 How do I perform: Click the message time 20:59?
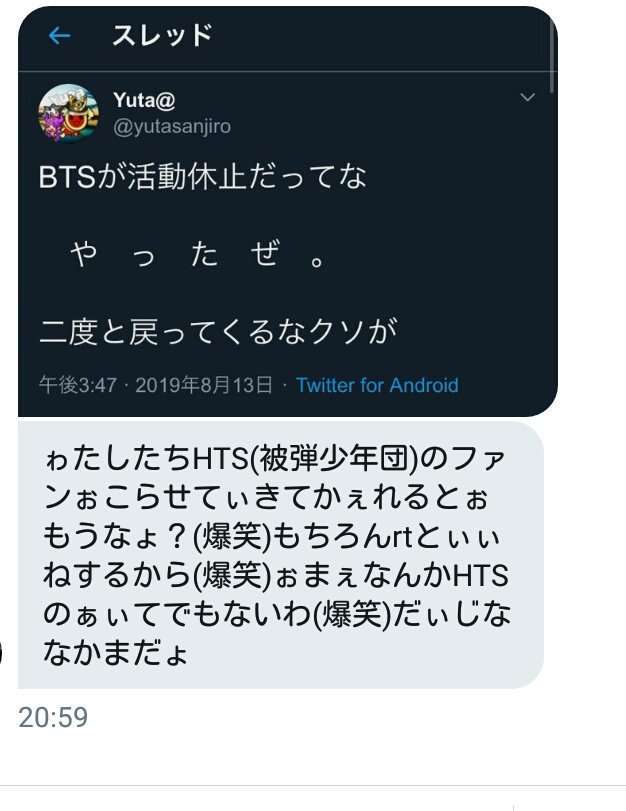pyautogui.click(x=53, y=718)
